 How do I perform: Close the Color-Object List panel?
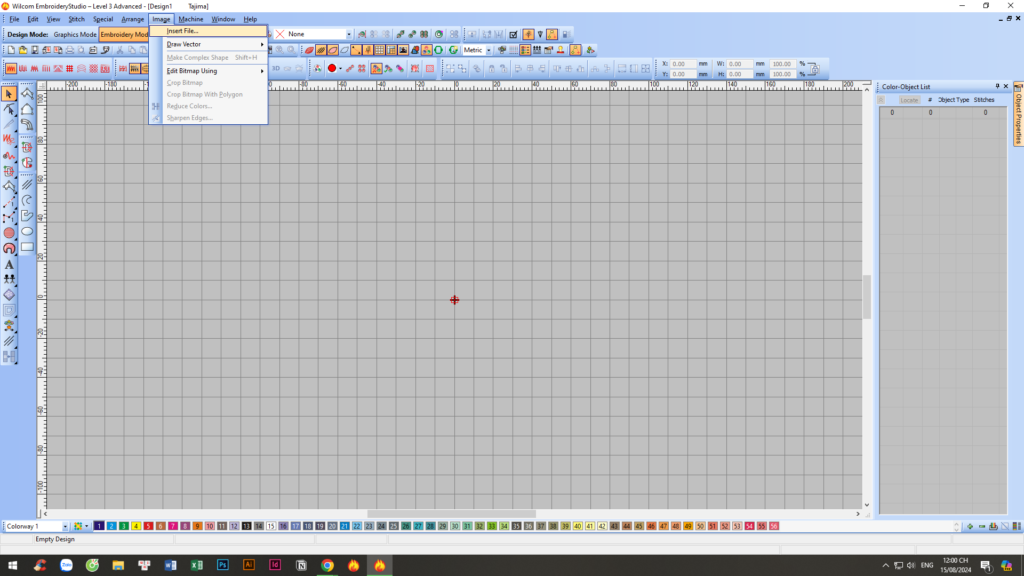1006,86
